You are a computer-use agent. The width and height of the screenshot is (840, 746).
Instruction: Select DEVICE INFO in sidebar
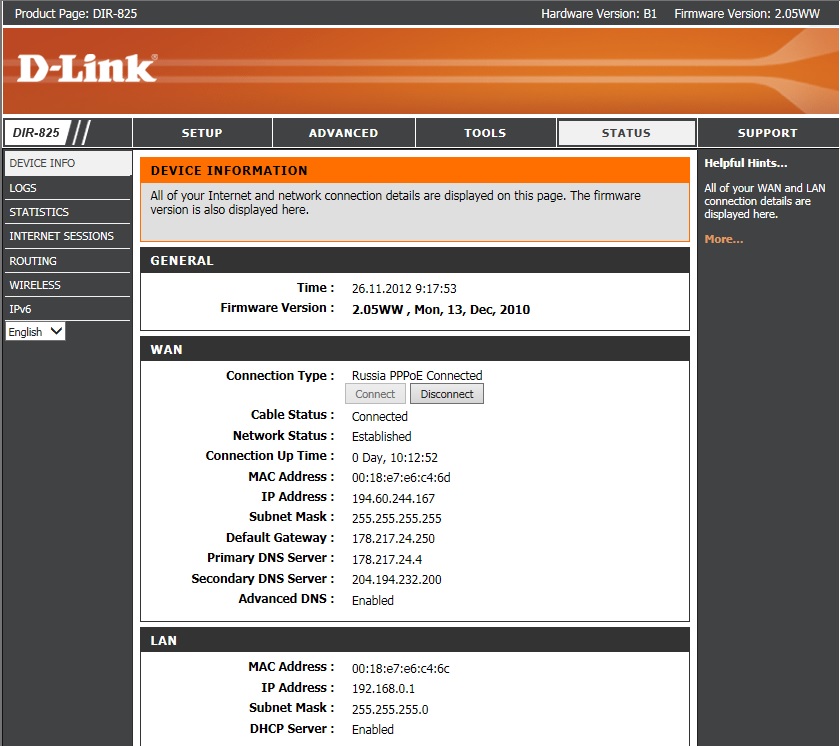(68, 163)
